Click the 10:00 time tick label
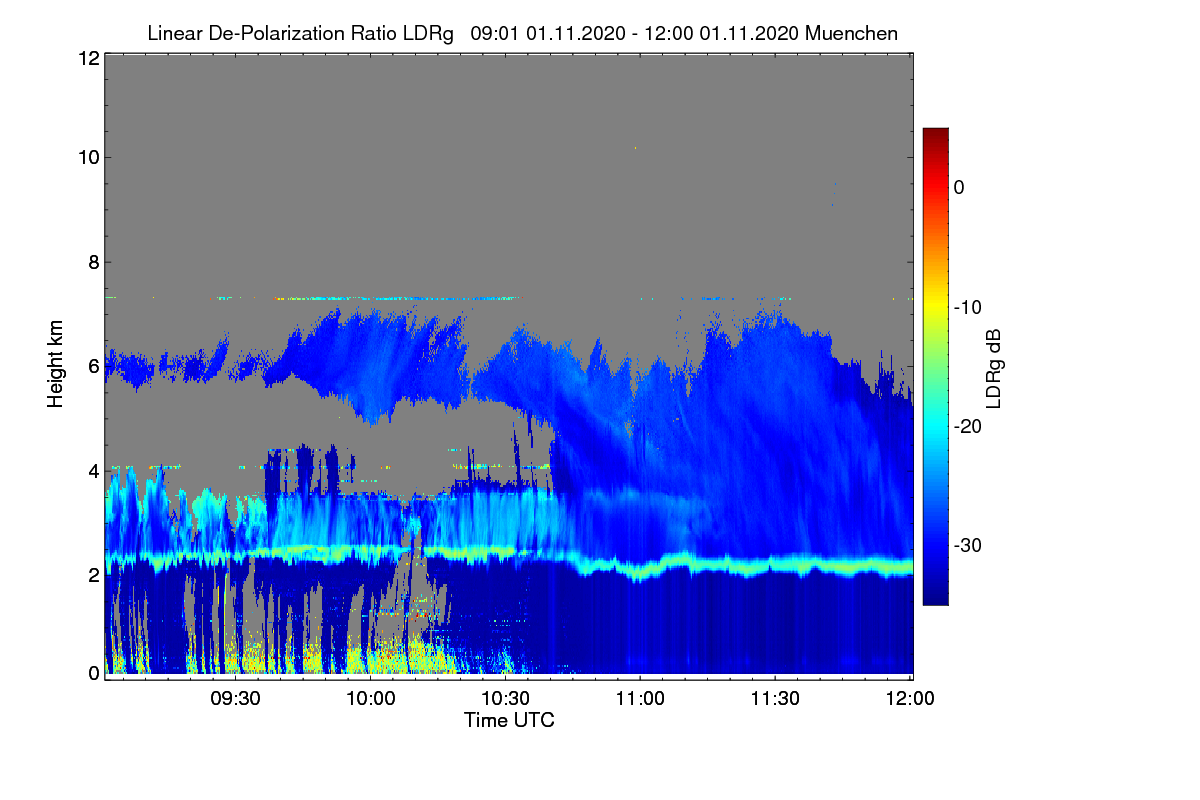 point(370,698)
